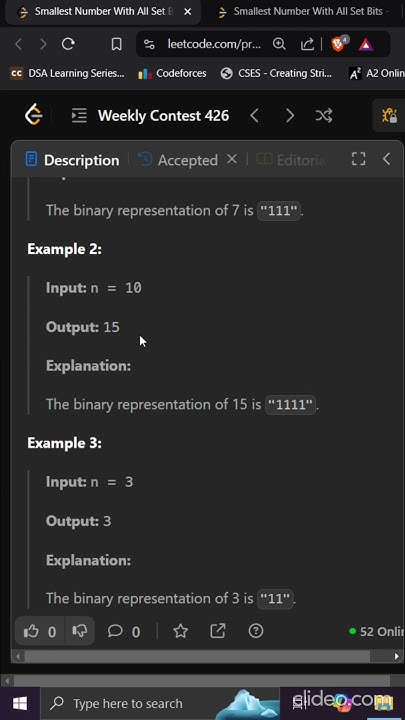Open the help question mark icon
Image resolution: width=405 pixels, height=720 pixels.
tap(256, 631)
